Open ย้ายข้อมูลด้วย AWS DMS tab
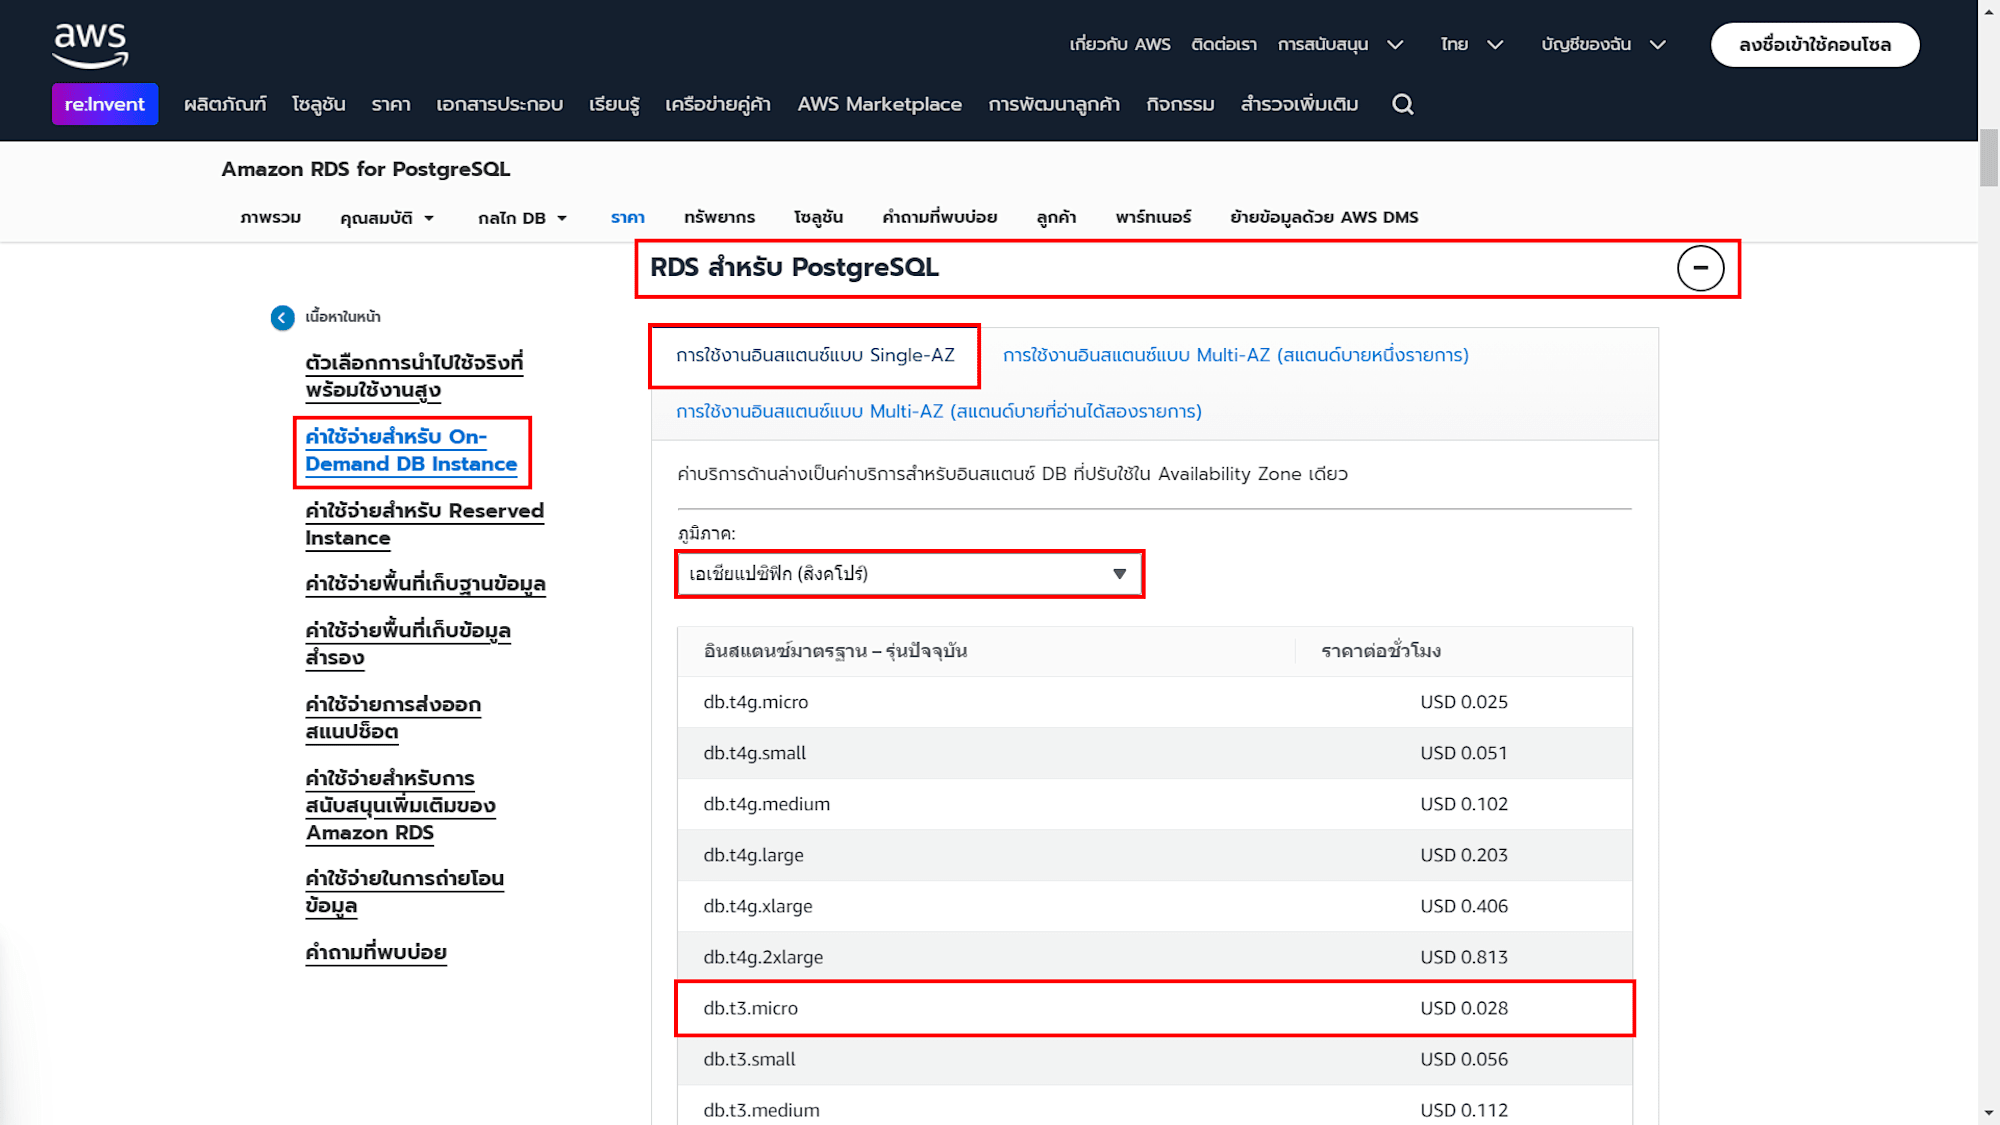2000x1125 pixels. 1324,217
